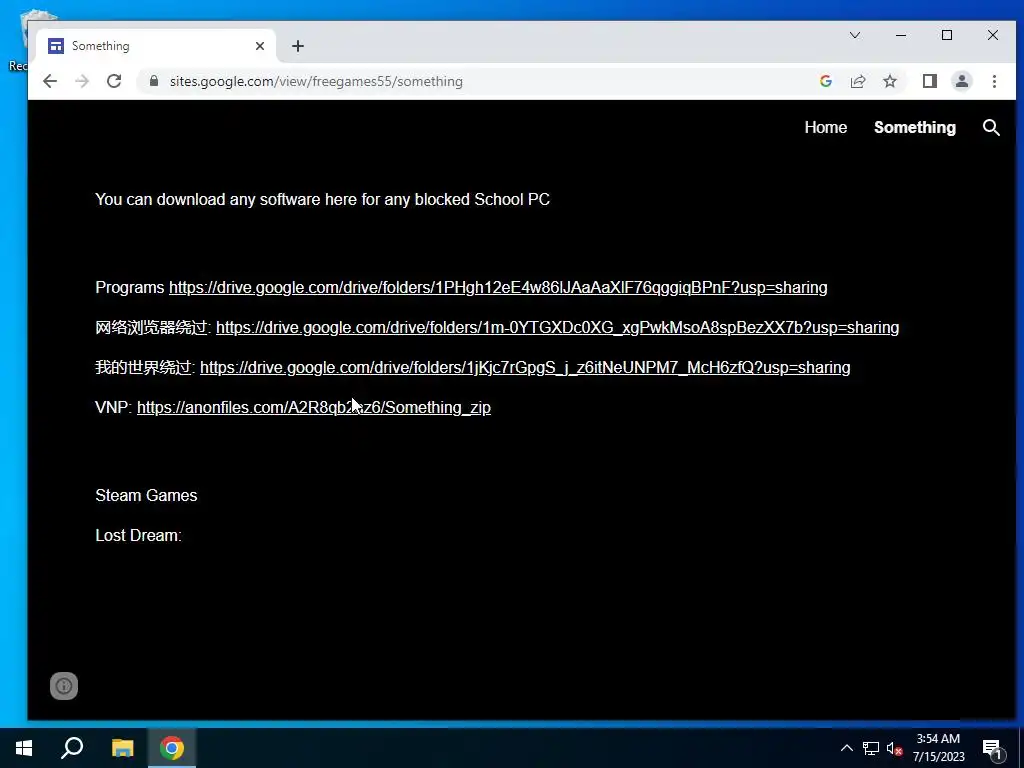The image size is (1024, 768).
Task: Open the clock showing 3:54 AM
Action: [938, 748]
